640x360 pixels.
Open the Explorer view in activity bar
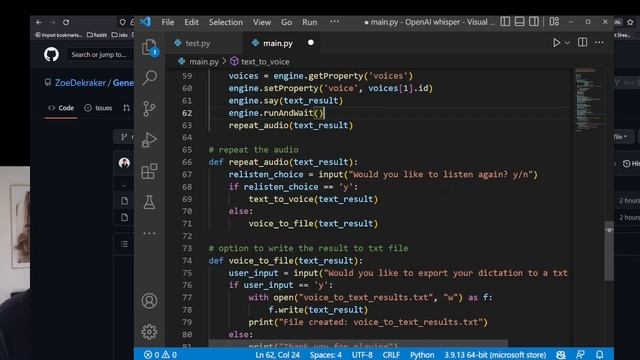click(x=149, y=47)
